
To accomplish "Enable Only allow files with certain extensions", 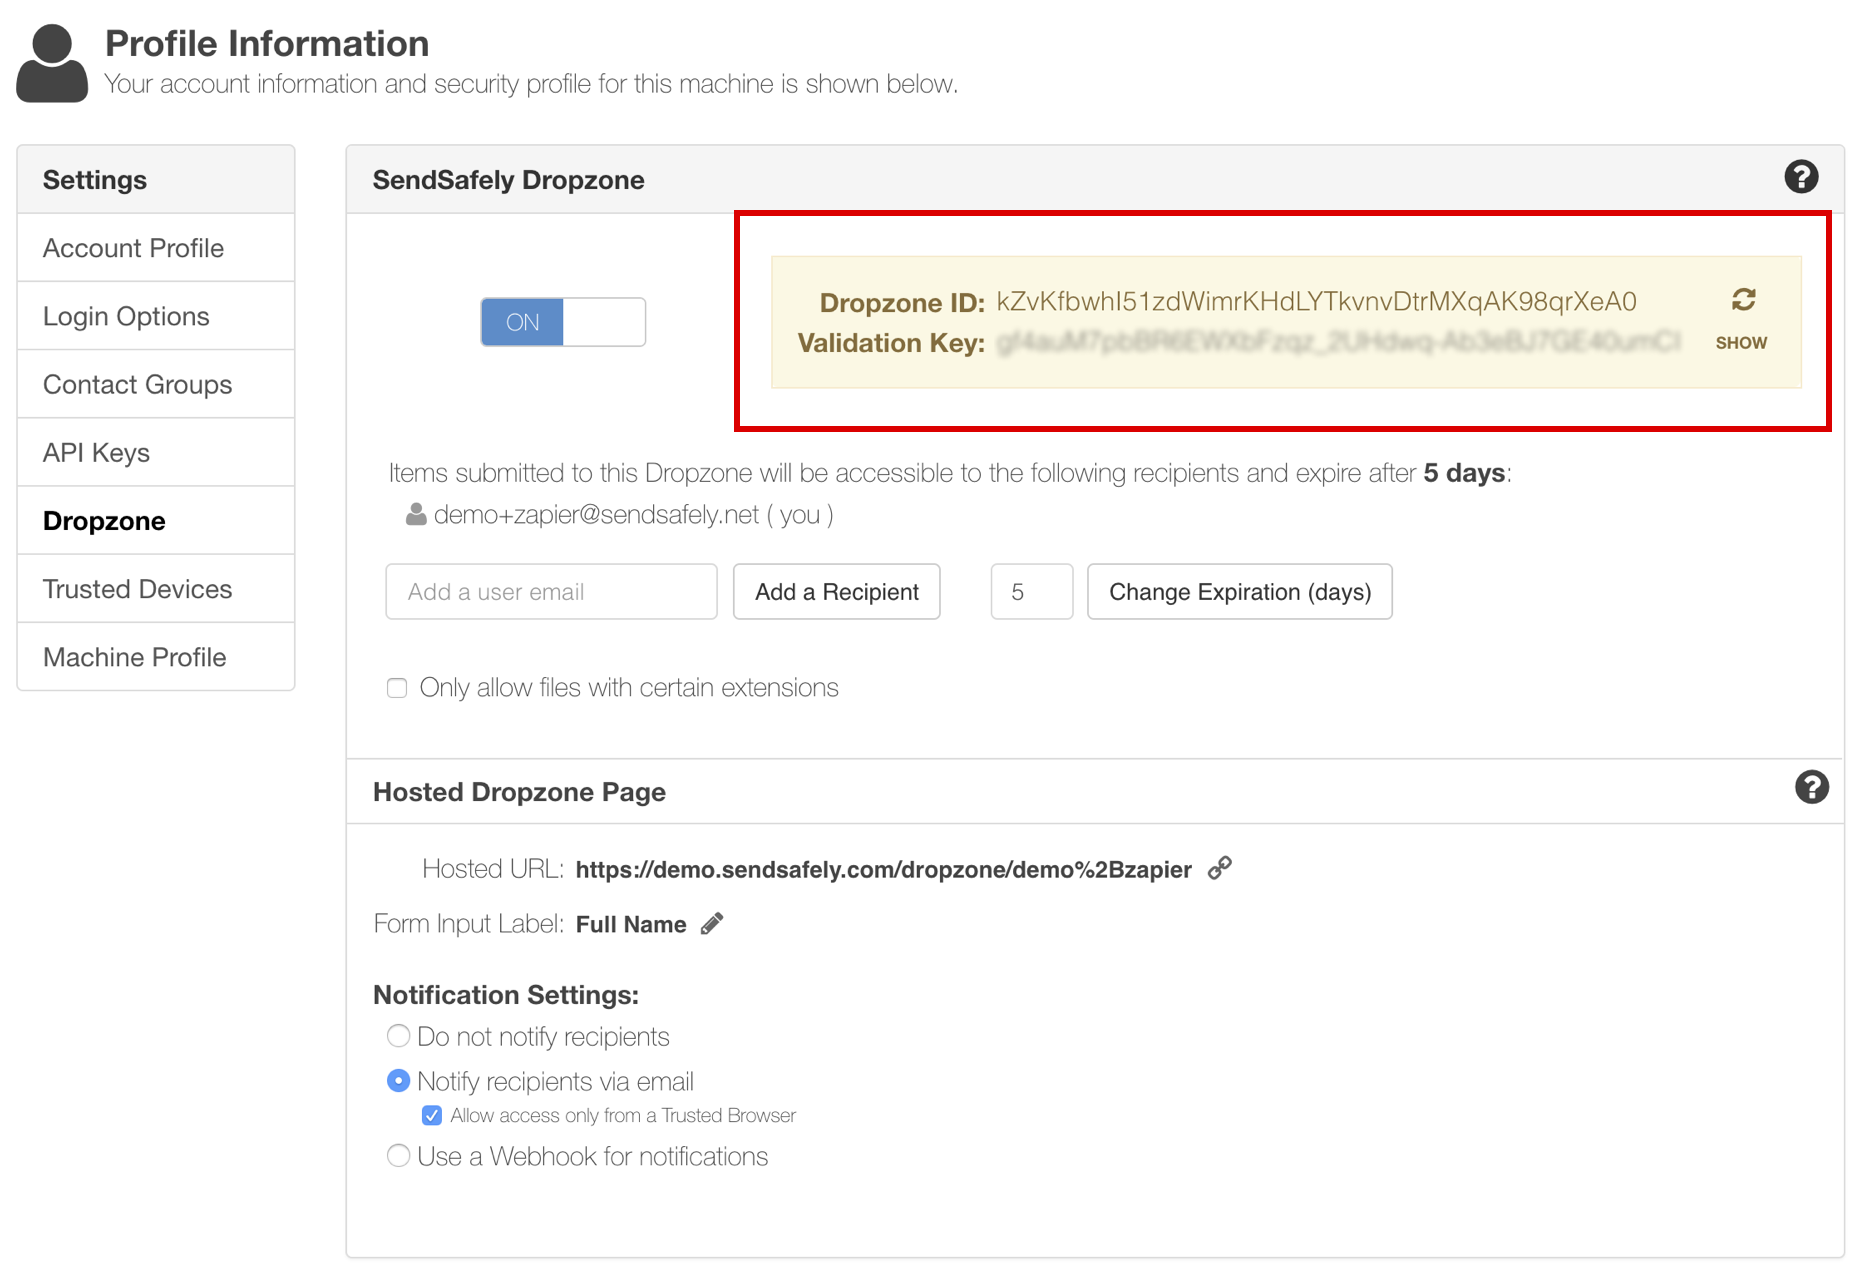I will [397, 688].
